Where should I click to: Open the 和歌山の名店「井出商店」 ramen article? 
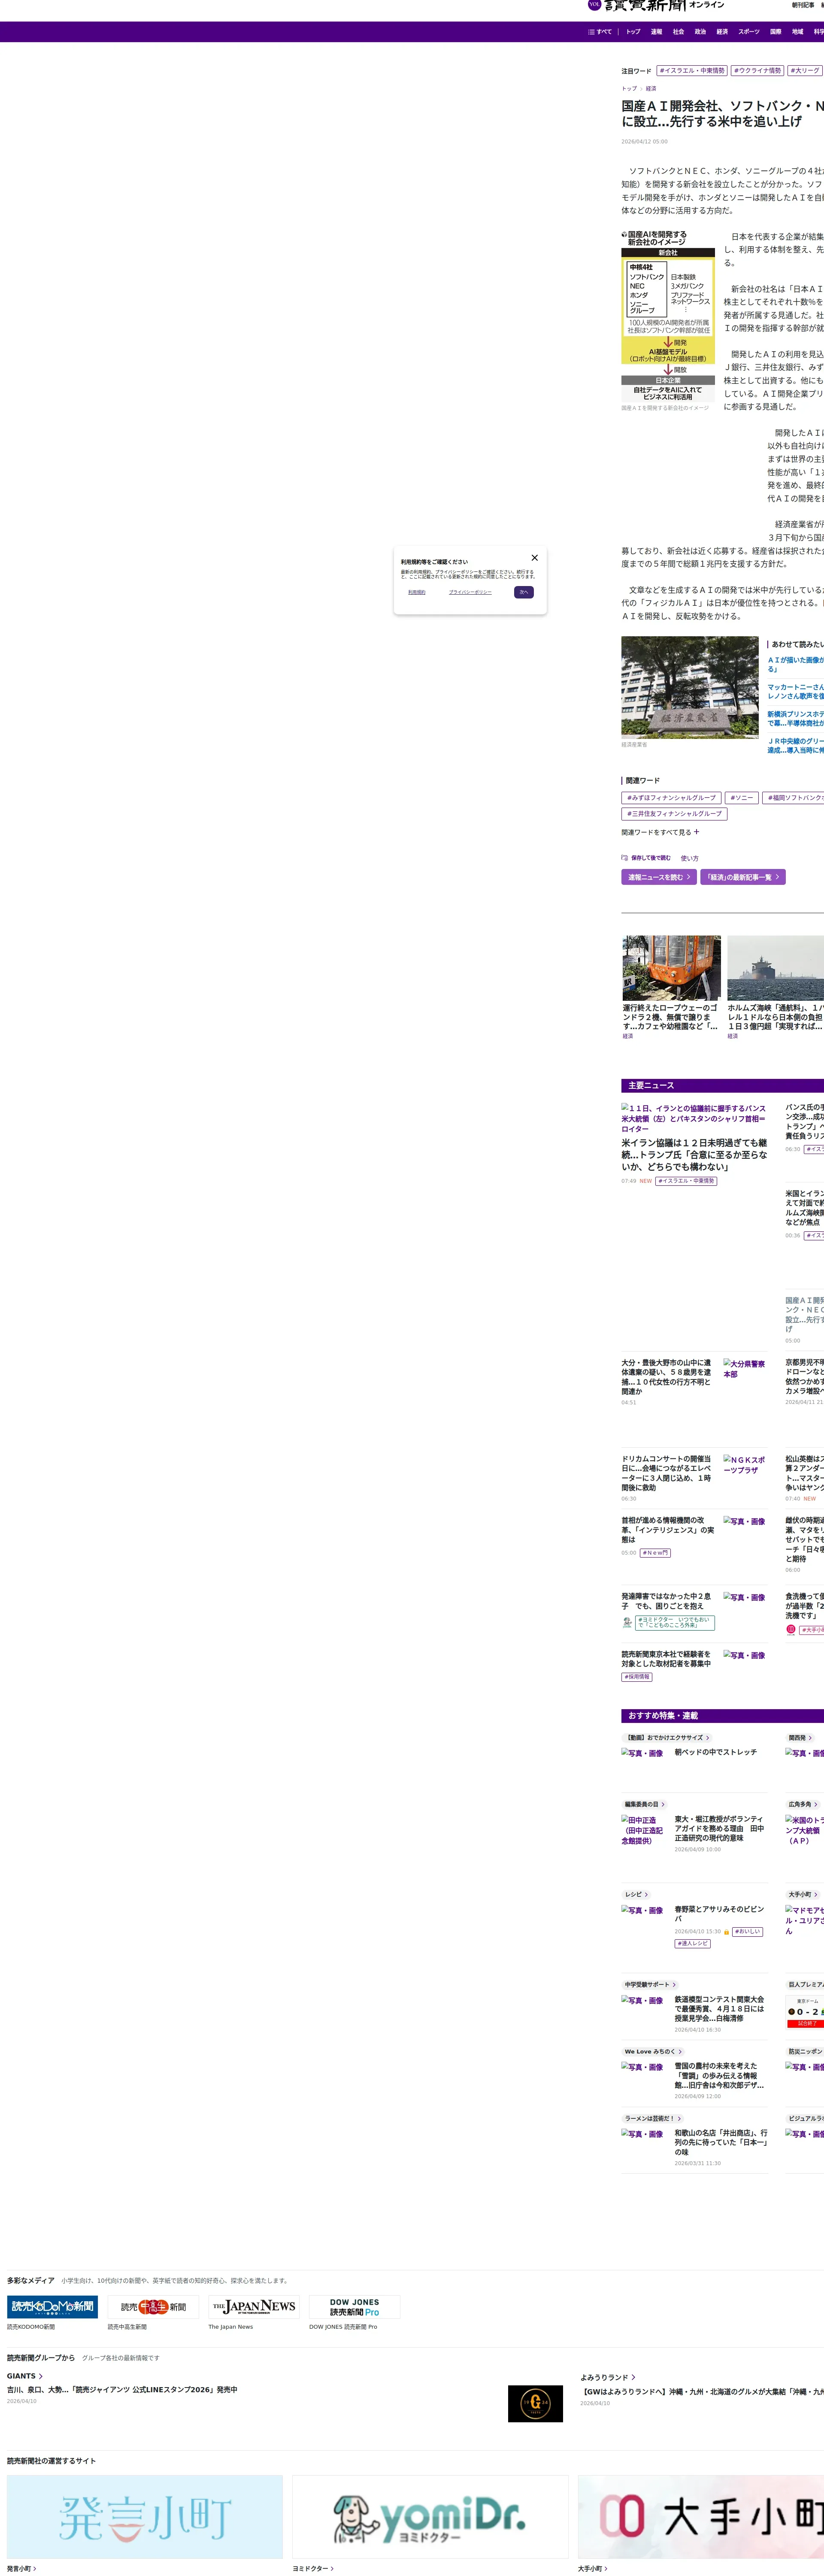[x=721, y=2142]
